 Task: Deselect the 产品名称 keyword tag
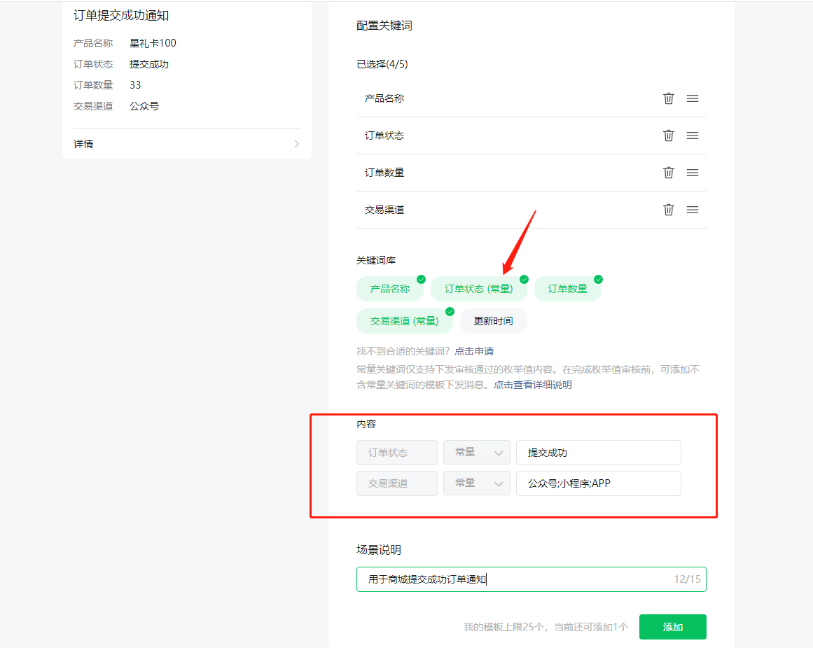coord(390,289)
